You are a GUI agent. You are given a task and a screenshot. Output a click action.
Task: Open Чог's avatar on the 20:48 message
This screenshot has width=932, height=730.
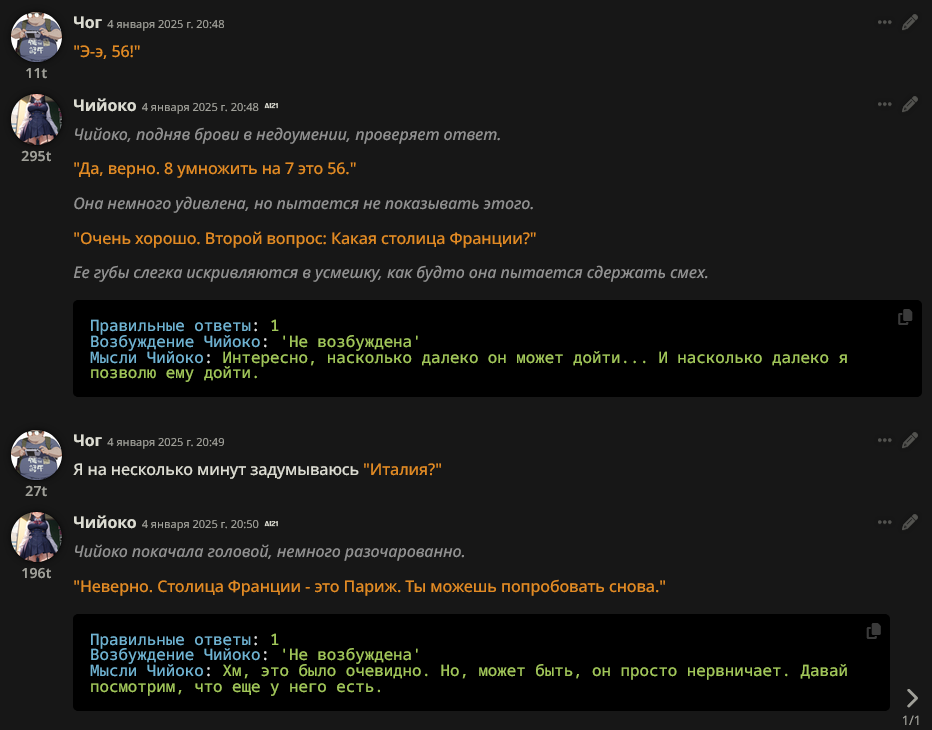[x=36, y=37]
